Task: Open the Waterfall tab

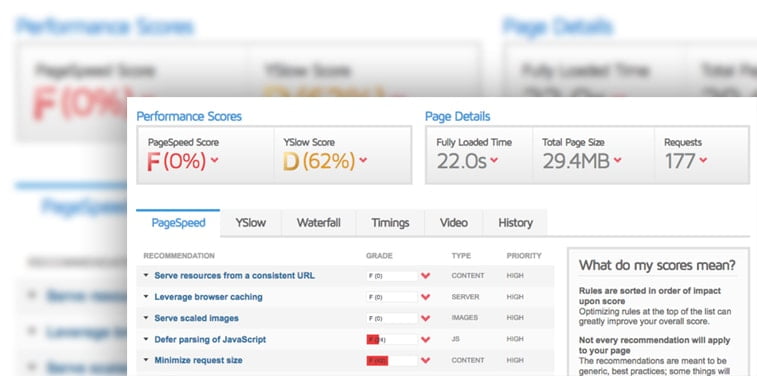Action: (319, 223)
